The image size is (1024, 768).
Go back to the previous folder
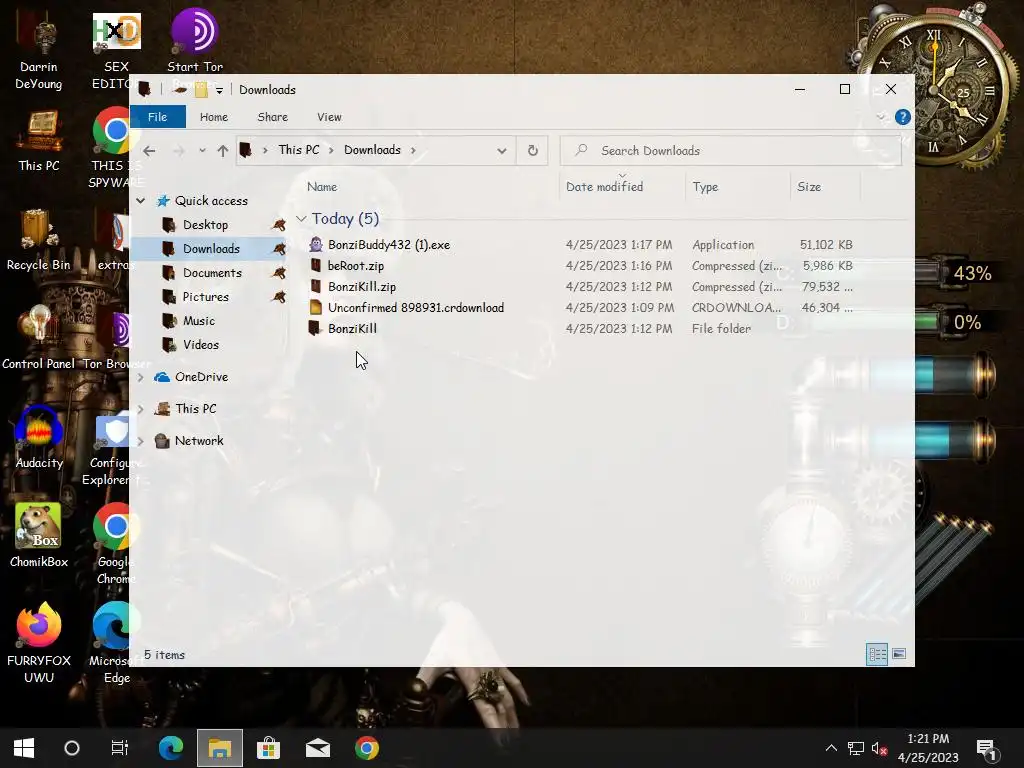coord(149,151)
